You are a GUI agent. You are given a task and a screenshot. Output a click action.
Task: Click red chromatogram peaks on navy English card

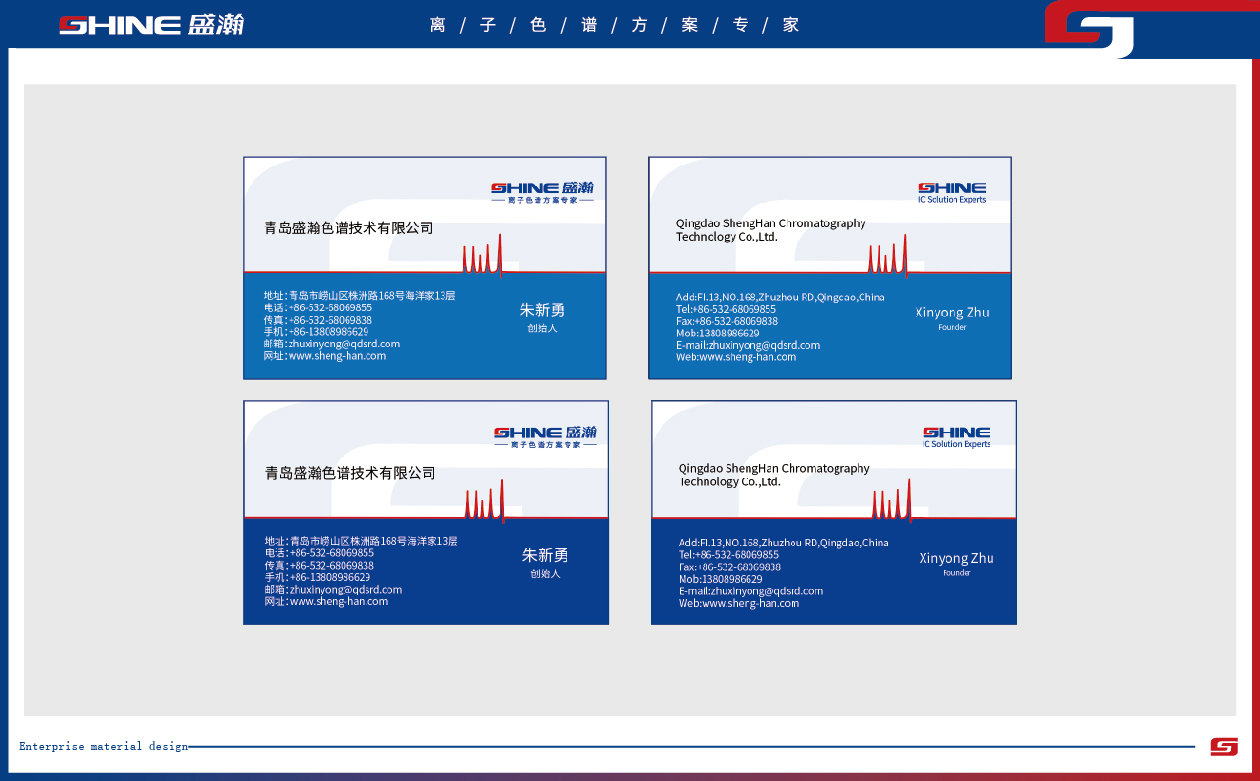[893, 500]
